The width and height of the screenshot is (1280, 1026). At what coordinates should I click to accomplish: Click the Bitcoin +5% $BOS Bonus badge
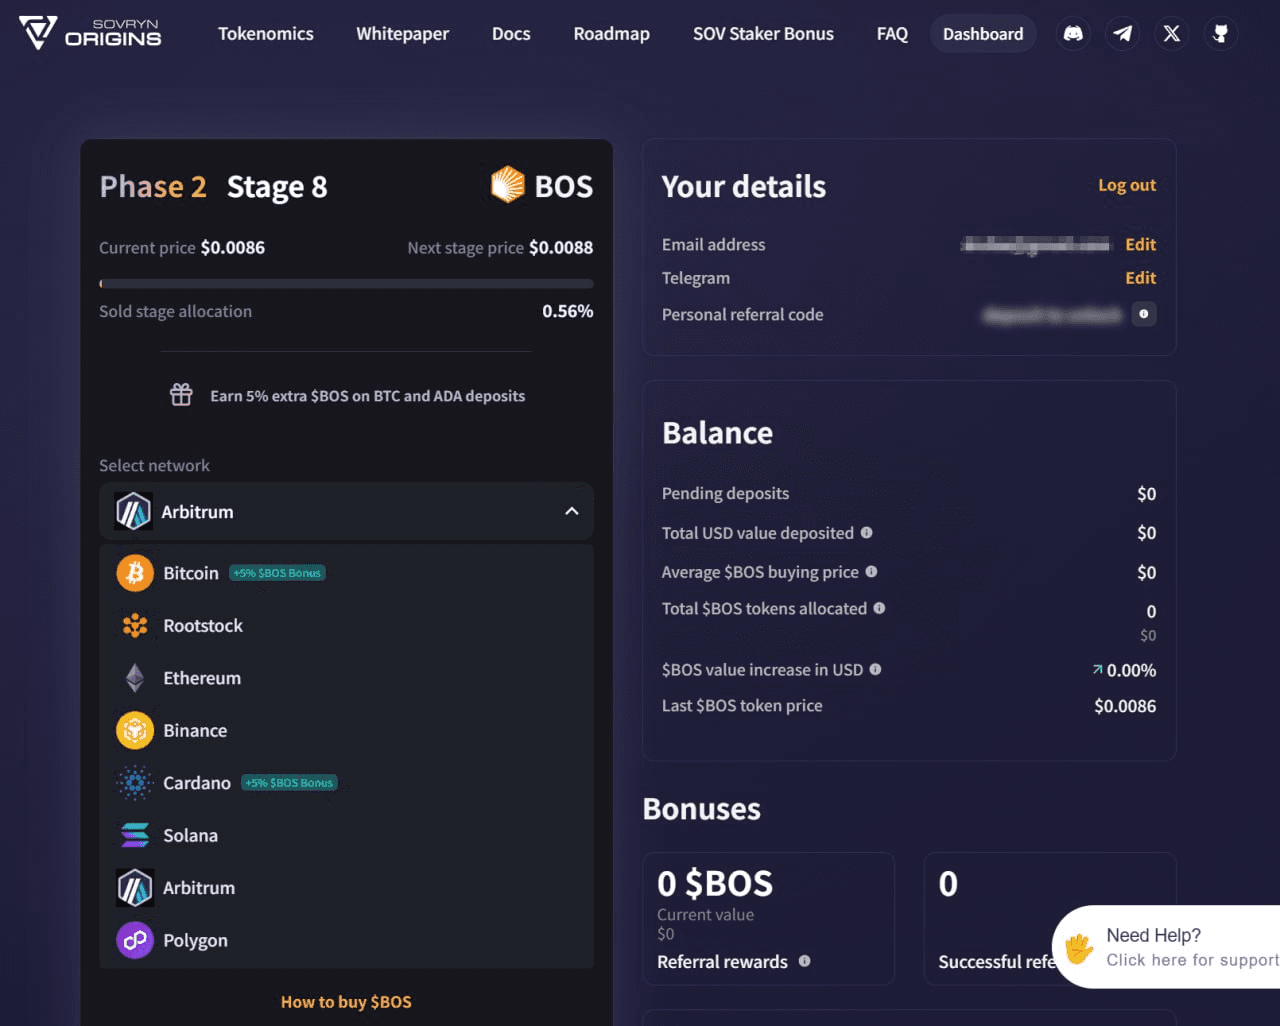click(x=277, y=573)
